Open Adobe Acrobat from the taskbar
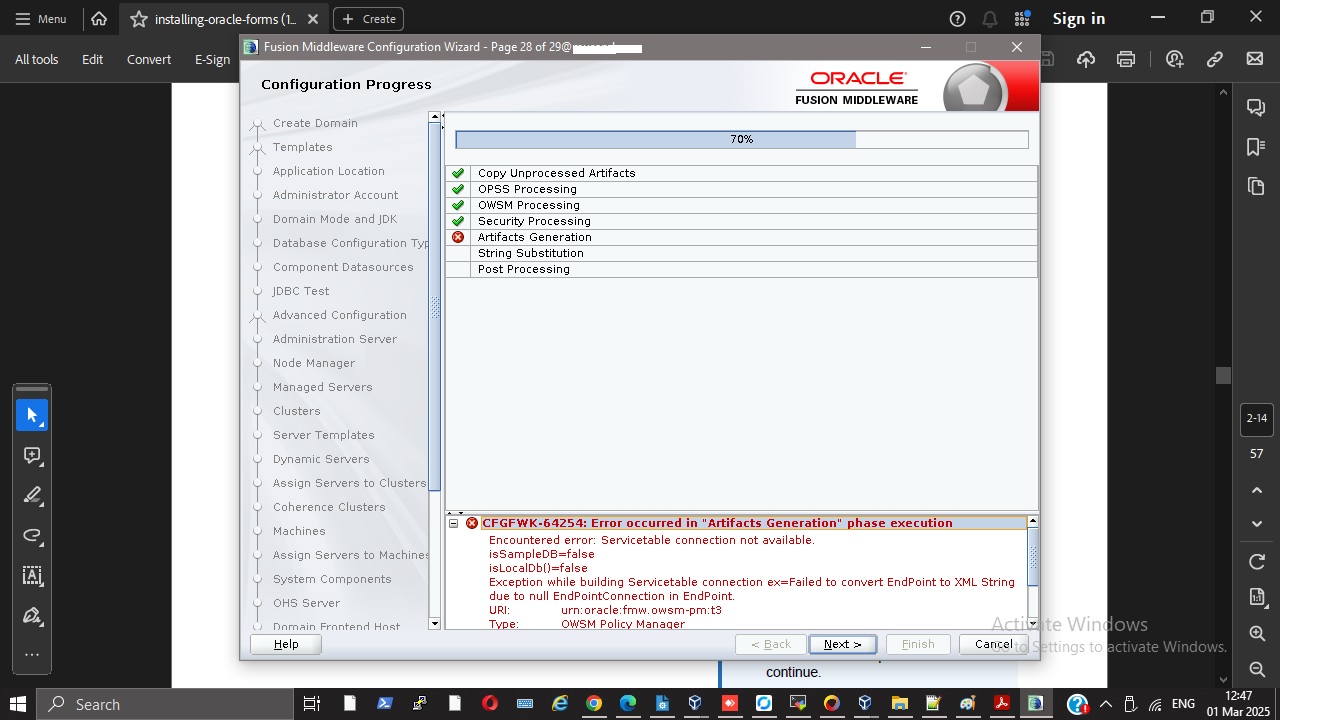This screenshot has height=720, width=1340. click(1001, 704)
